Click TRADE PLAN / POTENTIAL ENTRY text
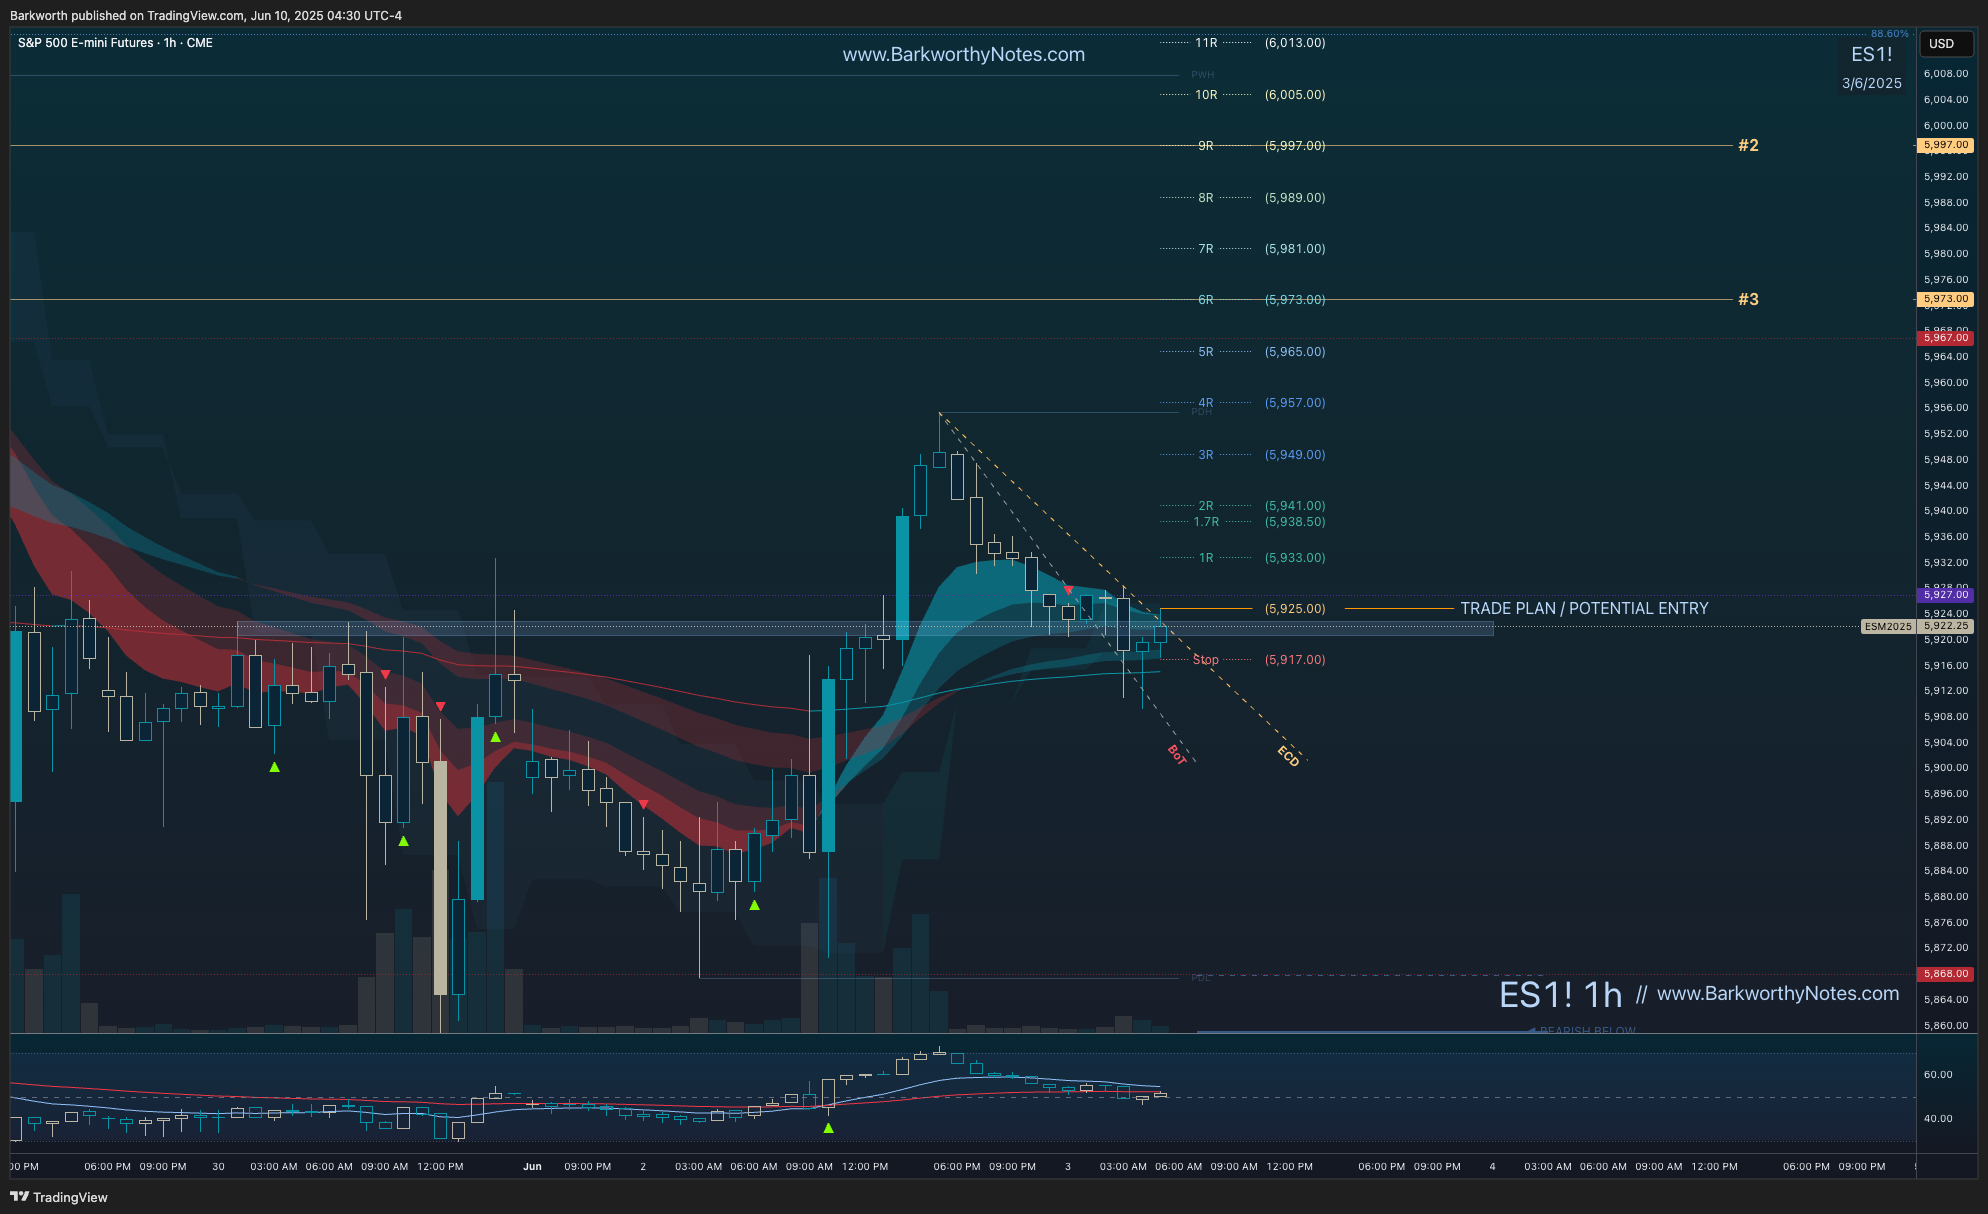Screen dimensions: 1988x1214 tap(1584, 608)
